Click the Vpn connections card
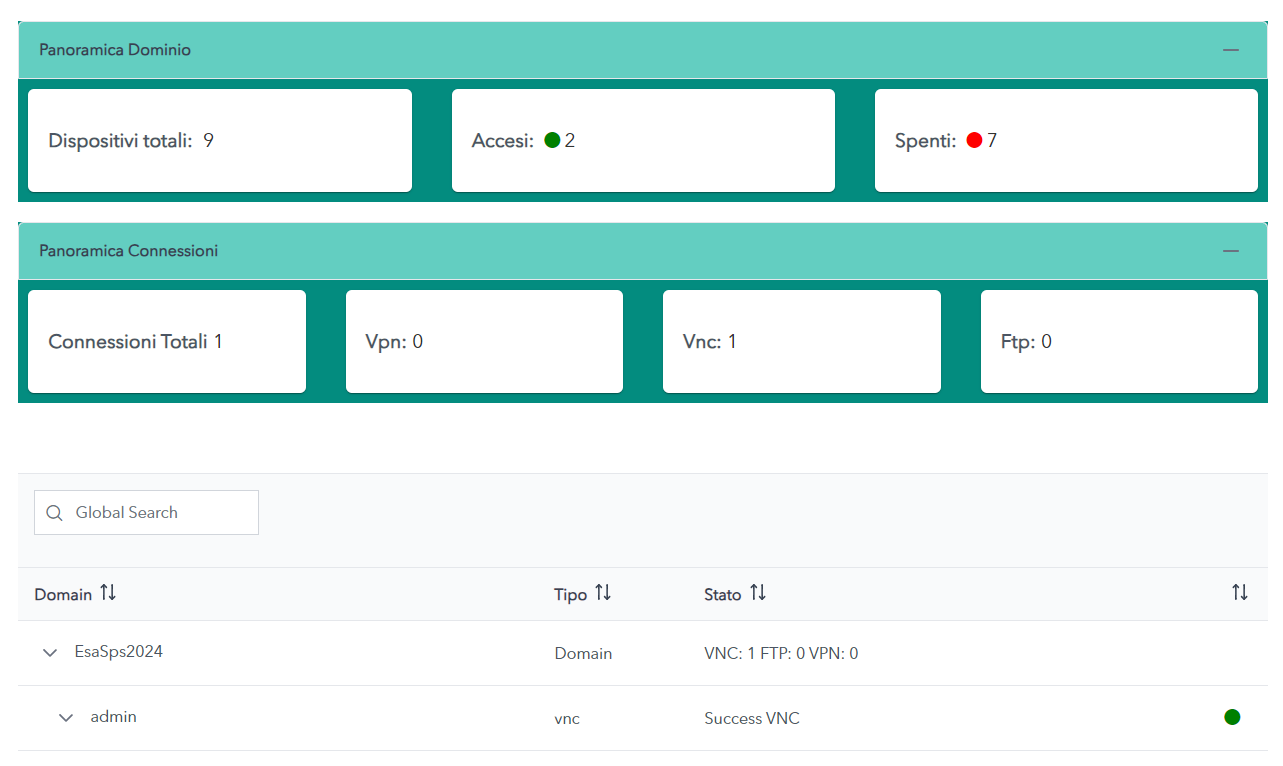Viewport: 1283px width, 766px height. pyautogui.click(x=484, y=342)
